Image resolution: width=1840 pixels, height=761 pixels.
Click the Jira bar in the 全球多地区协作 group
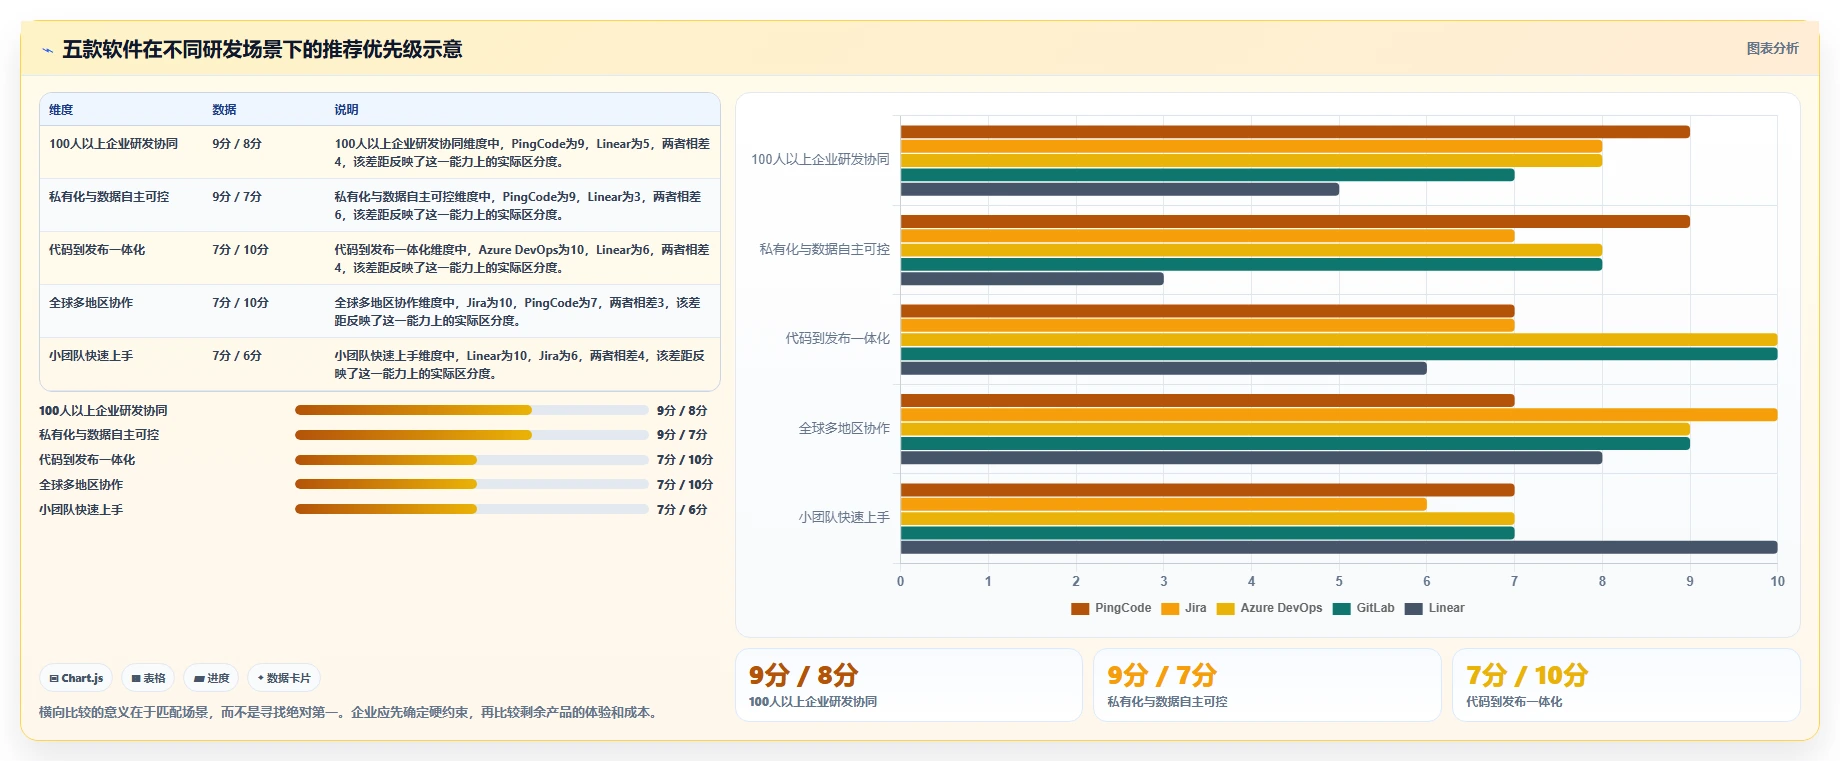1339,415
